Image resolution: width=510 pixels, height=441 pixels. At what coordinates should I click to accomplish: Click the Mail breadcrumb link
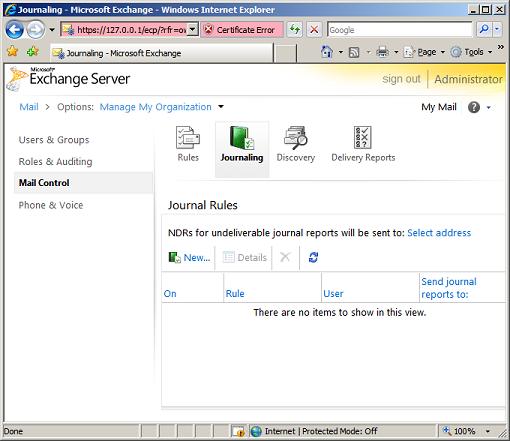[29, 107]
